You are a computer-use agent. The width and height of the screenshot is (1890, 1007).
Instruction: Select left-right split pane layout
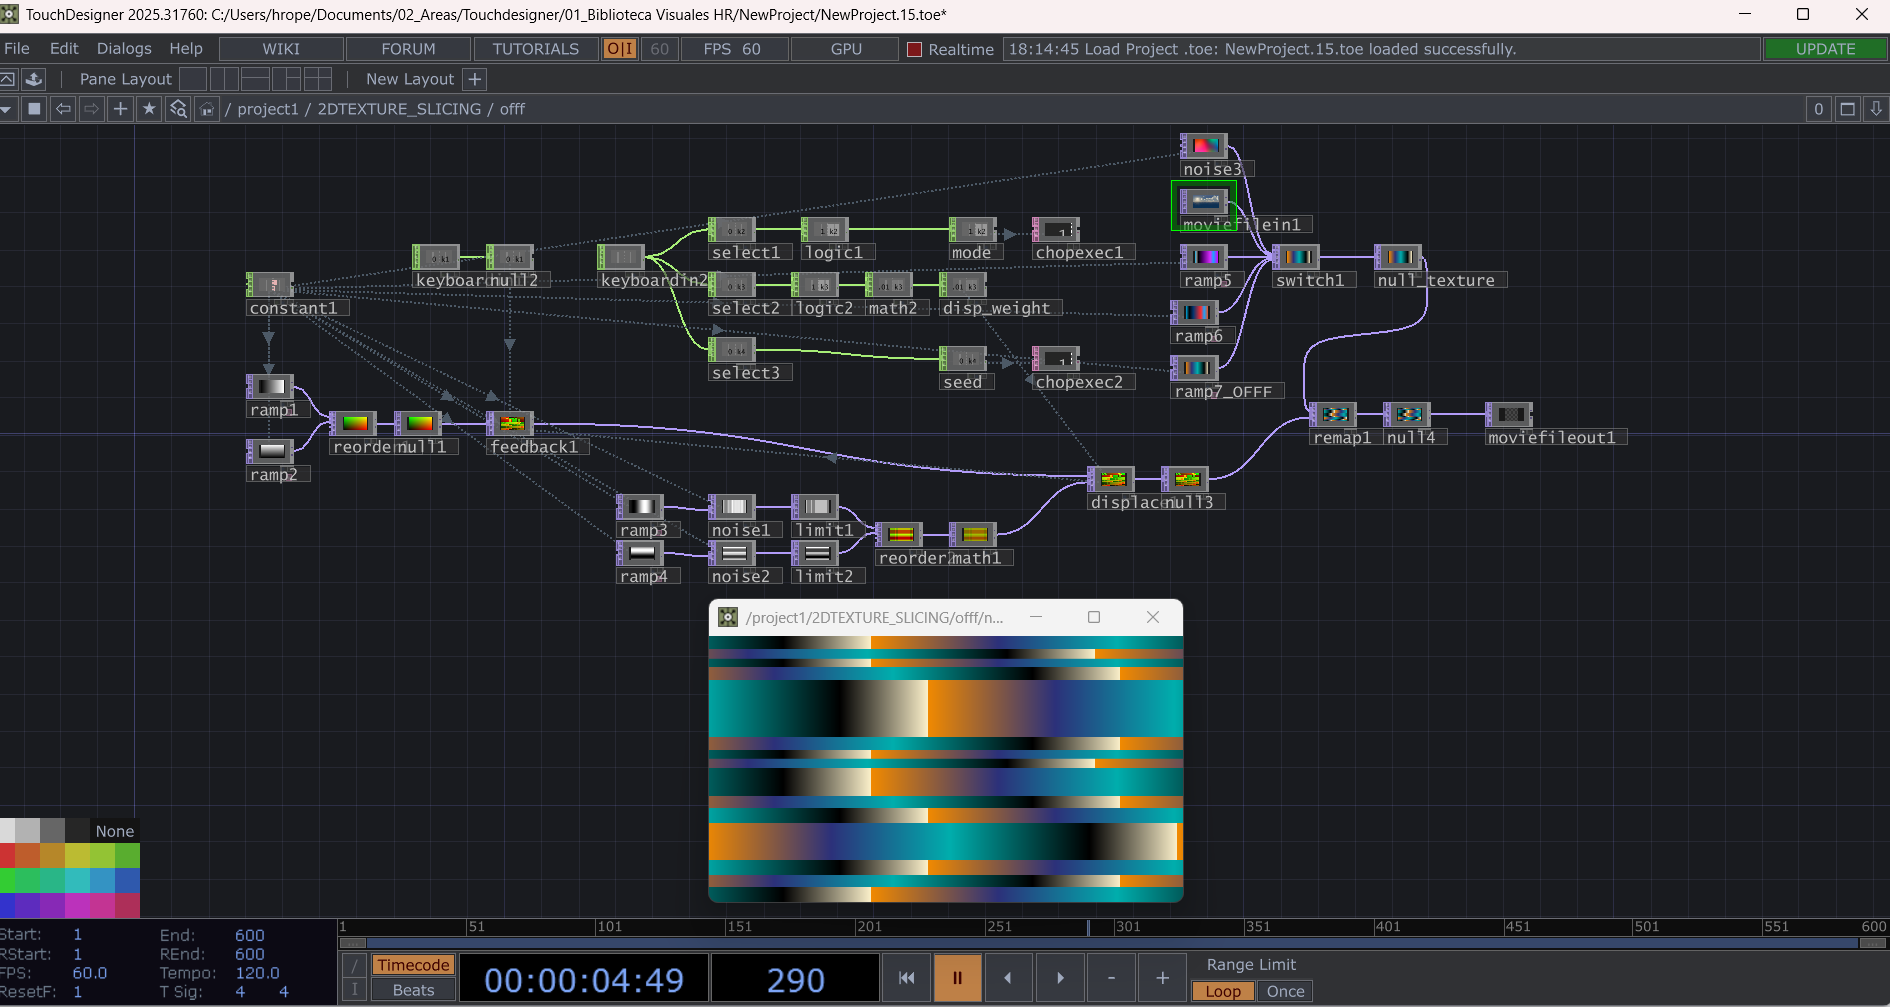coord(225,79)
